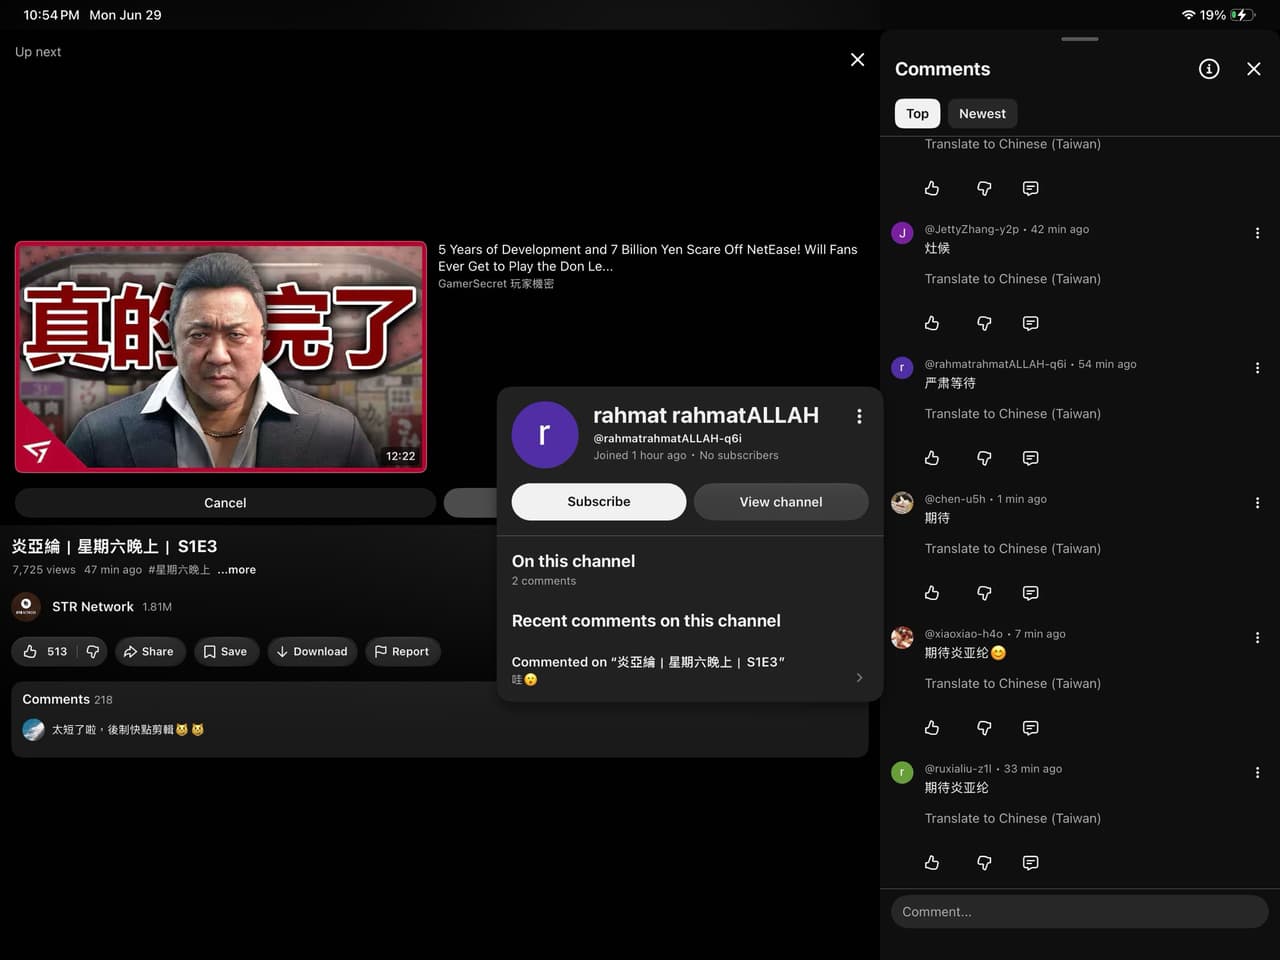Like the comment by @JettyZhang-y2p

[932, 323]
